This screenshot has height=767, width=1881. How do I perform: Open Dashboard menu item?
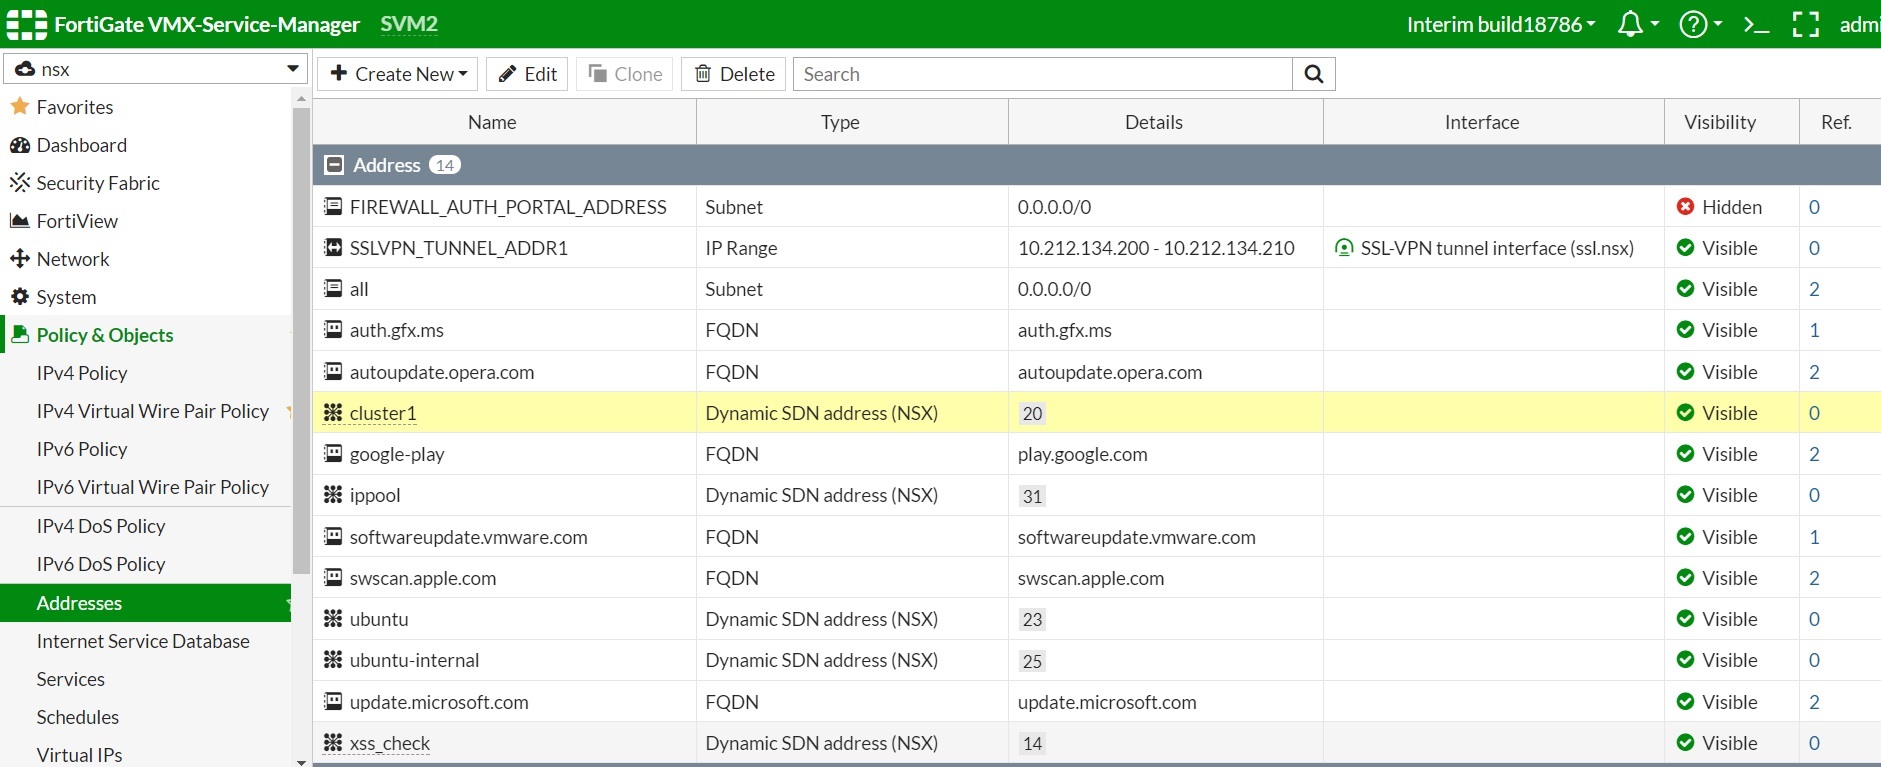click(82, 145)
